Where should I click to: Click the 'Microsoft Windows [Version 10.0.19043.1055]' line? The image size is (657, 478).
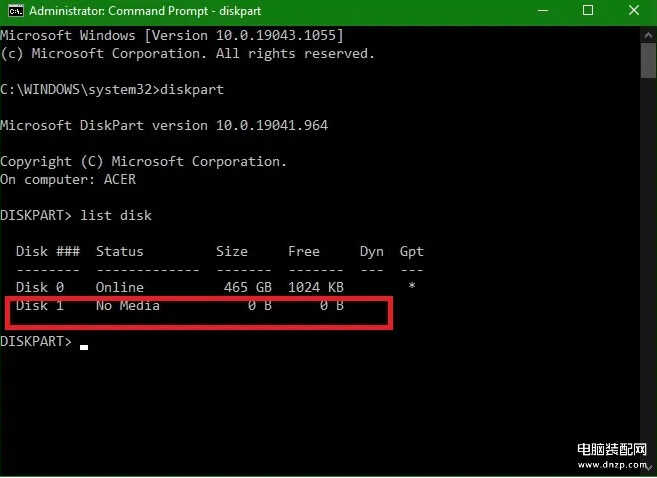[172, 36]
